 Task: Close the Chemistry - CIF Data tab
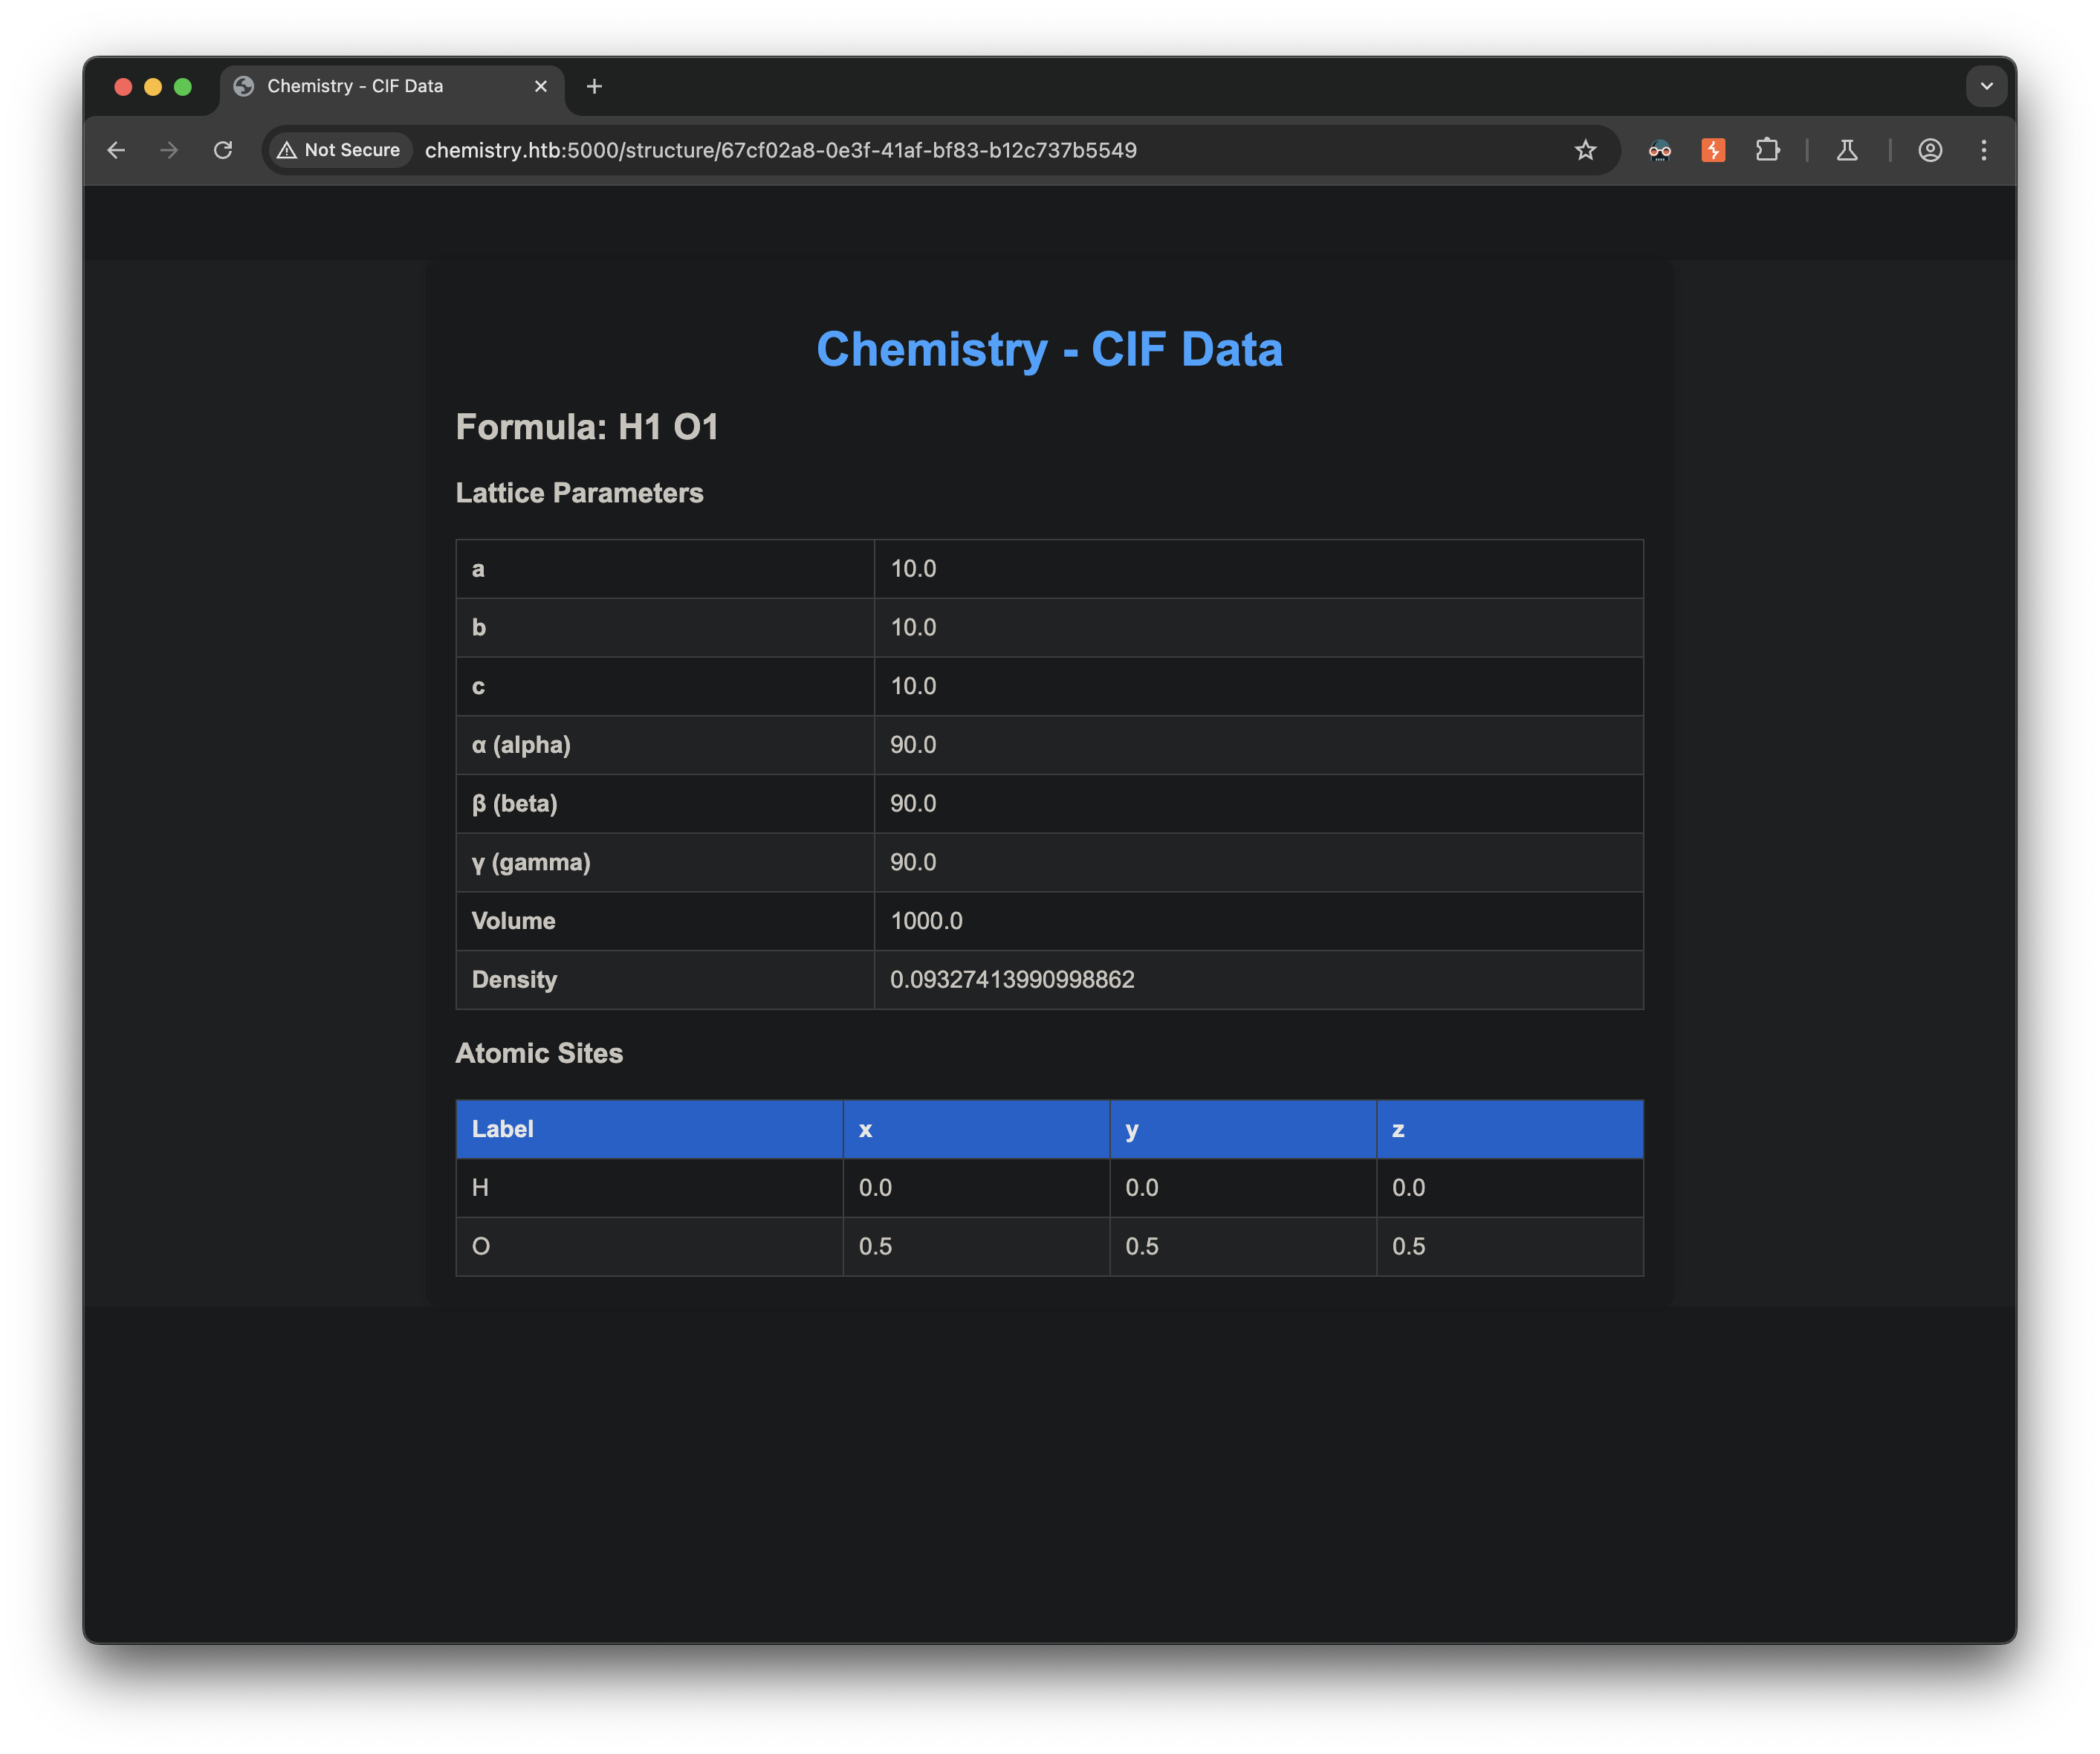click(541, 86)
